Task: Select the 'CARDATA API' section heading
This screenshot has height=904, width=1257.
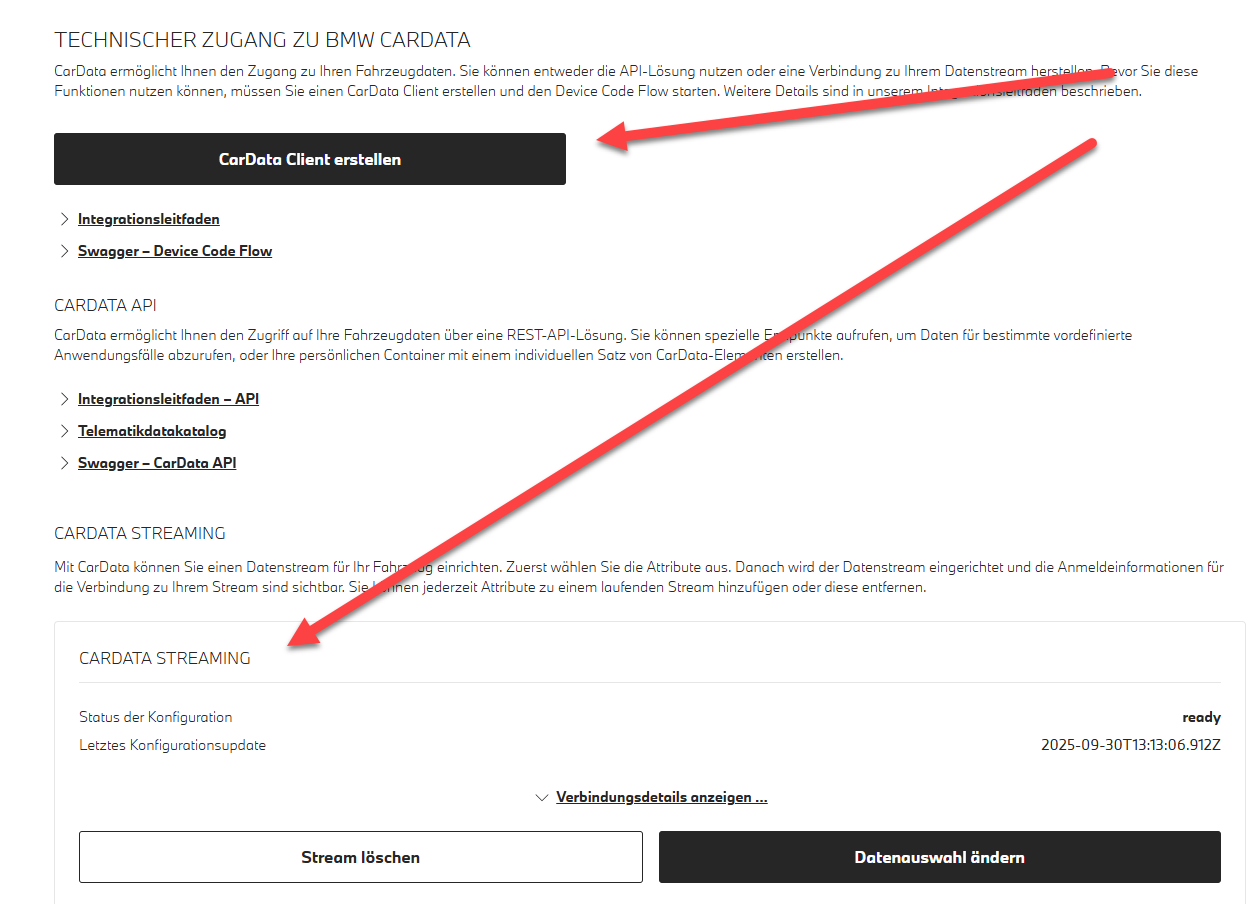Action: pyautogui.click(x=105, y=305)
